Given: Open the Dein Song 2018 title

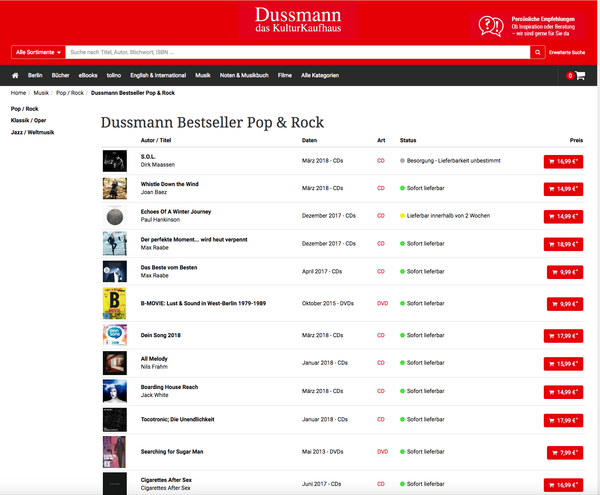Looking at the screenshot, I should point(160,335).
